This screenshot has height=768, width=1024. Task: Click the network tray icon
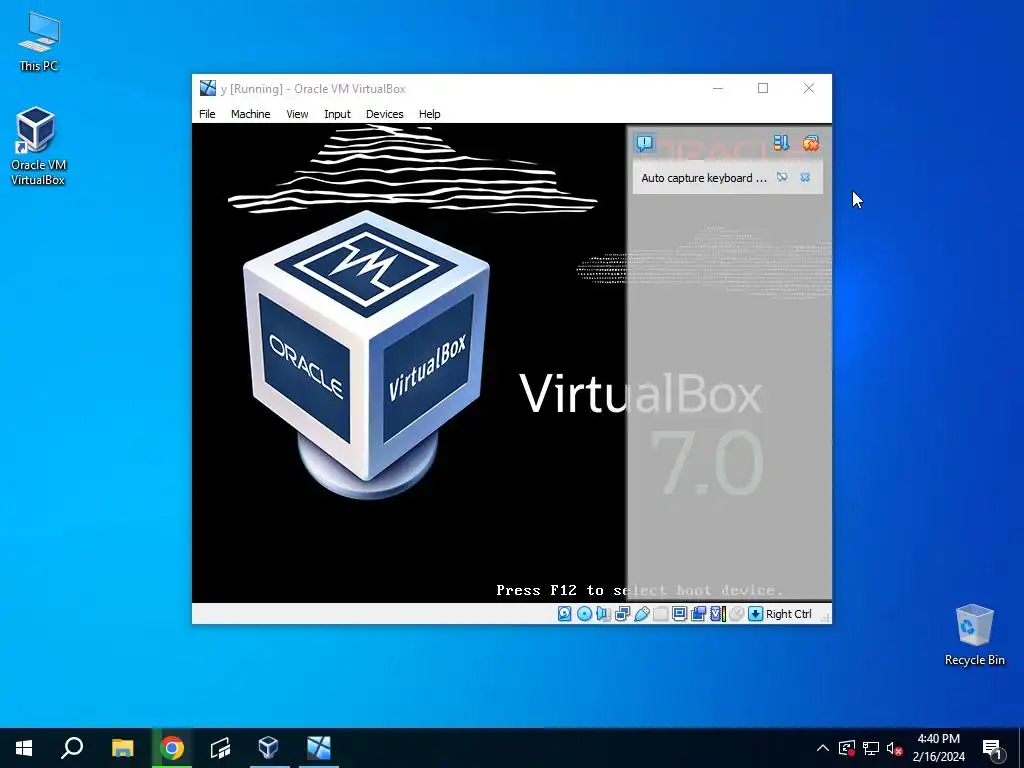(x=871, y=748)
